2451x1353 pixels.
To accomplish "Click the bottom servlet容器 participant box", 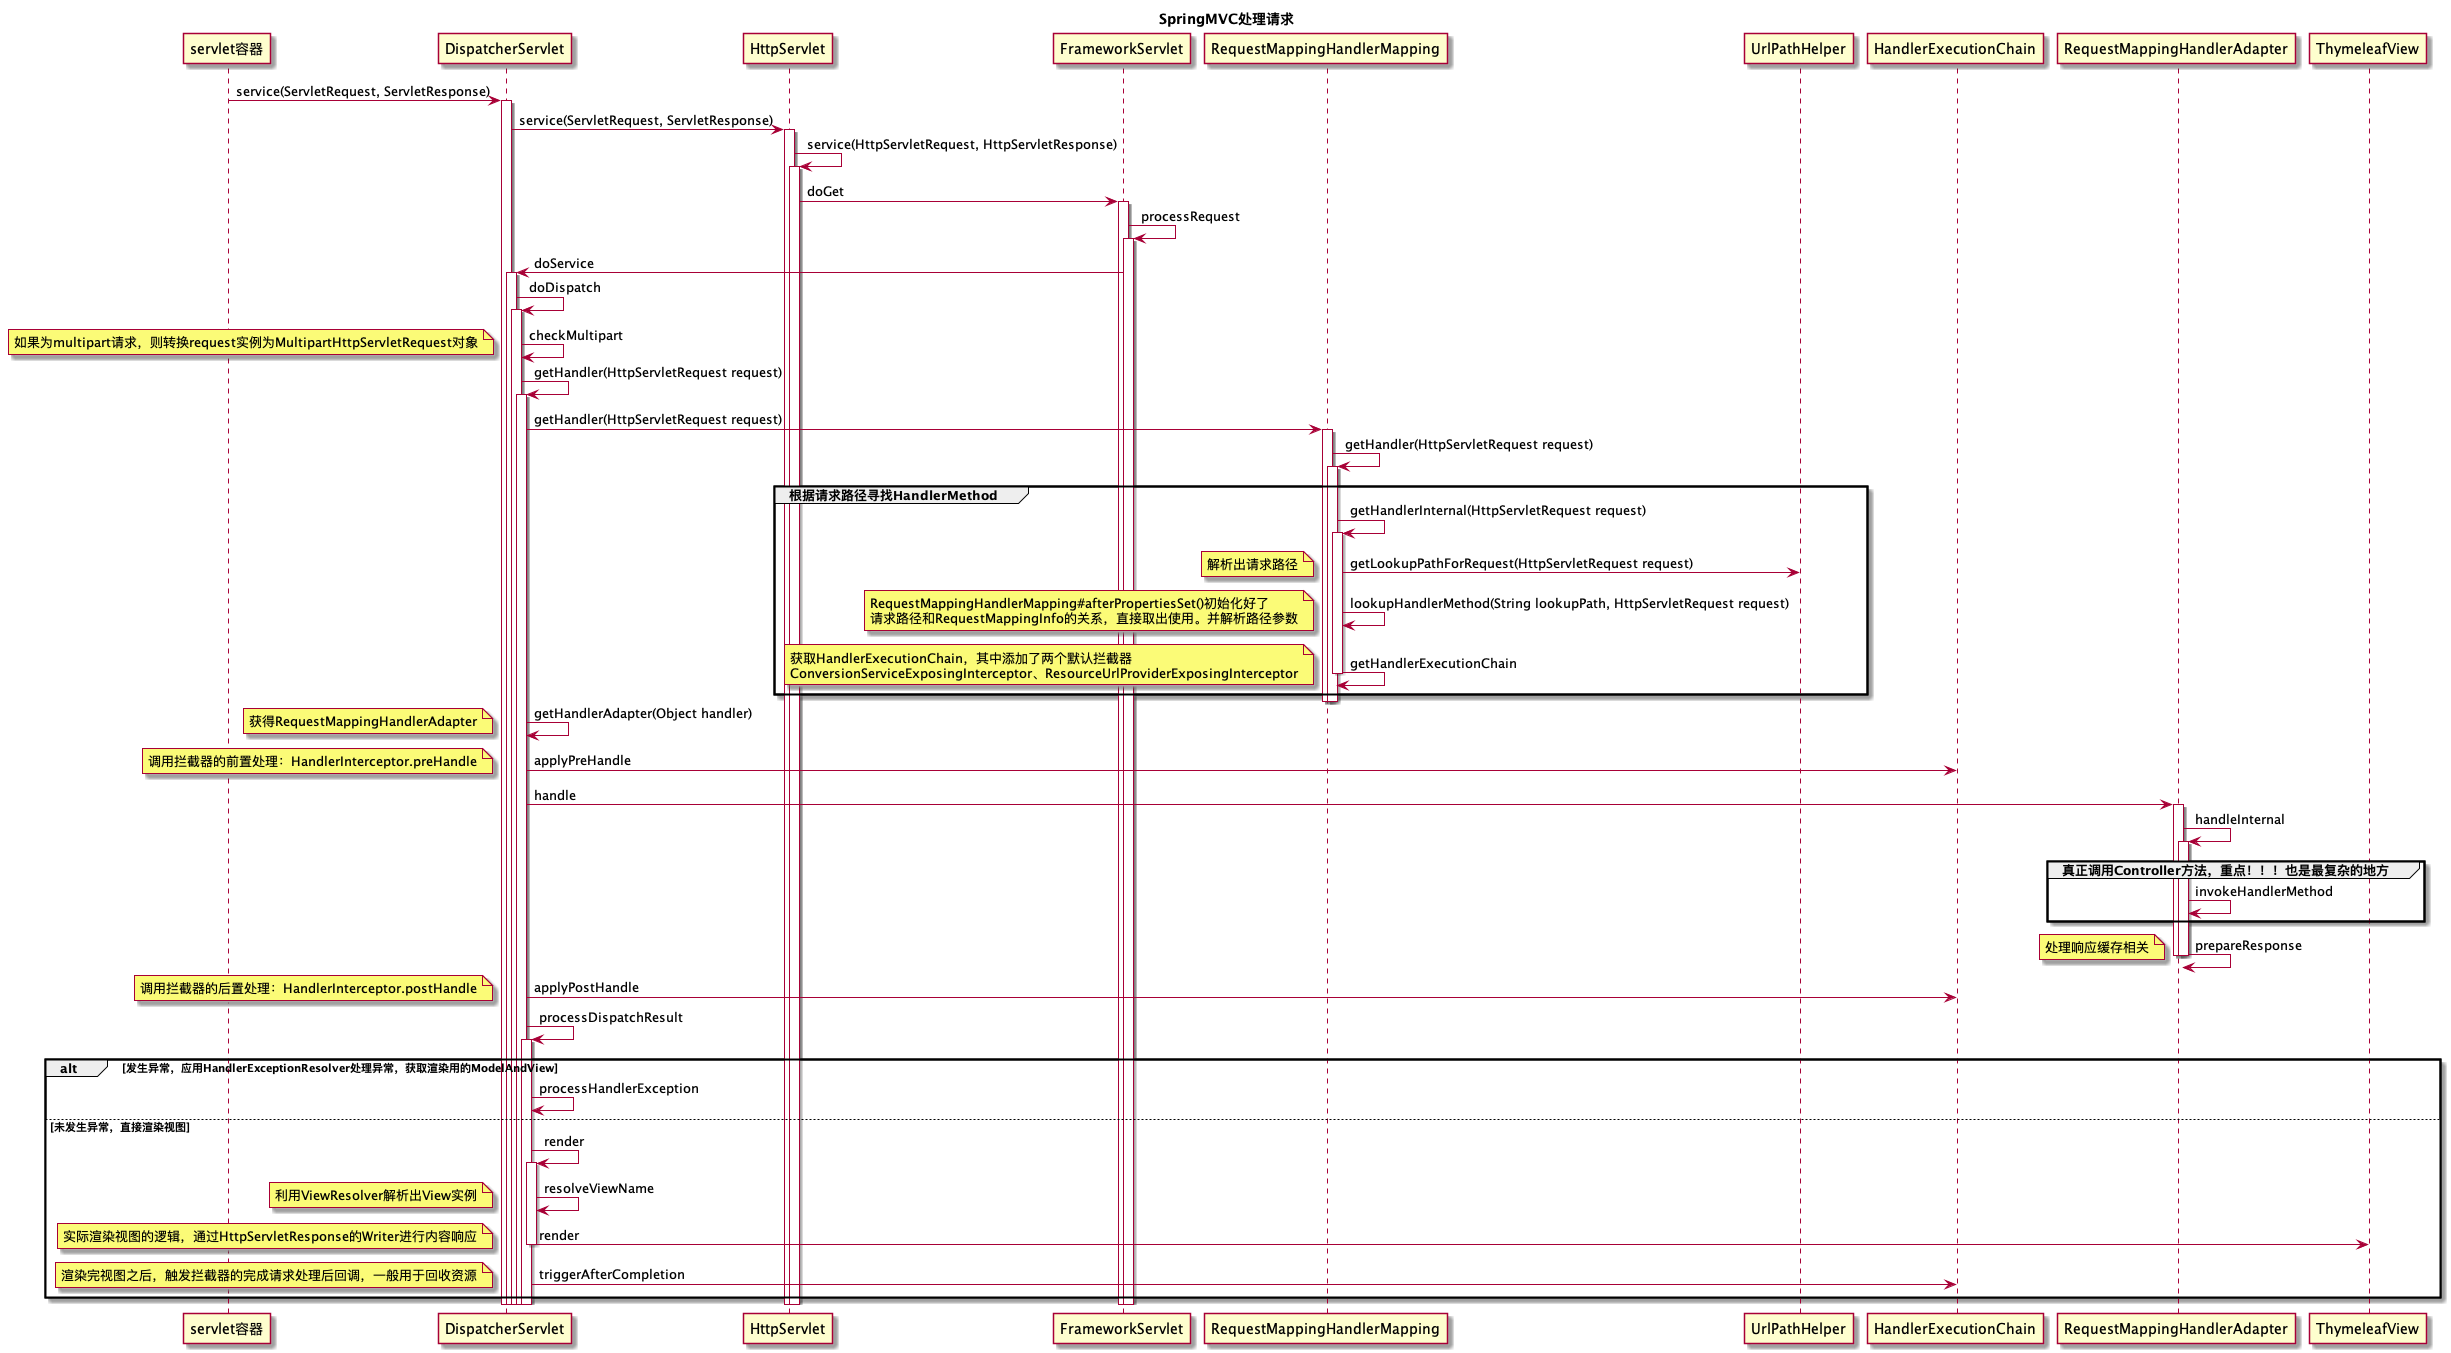I will (x=226, y=1329).
